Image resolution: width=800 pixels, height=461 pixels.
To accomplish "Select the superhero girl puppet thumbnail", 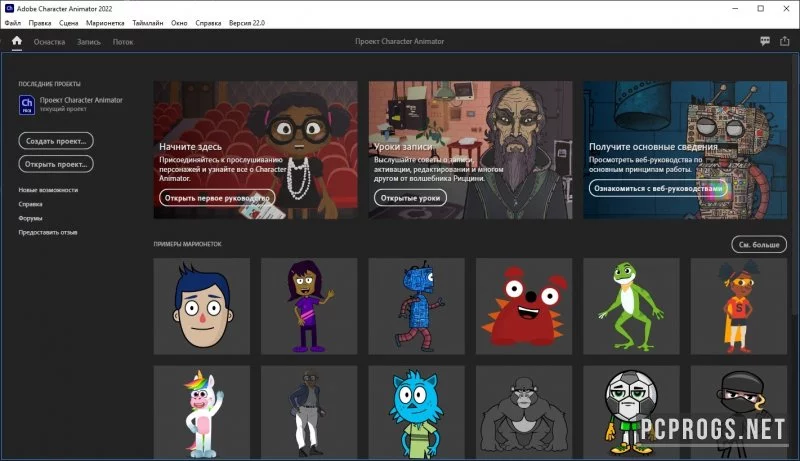I will coord(739,306).
